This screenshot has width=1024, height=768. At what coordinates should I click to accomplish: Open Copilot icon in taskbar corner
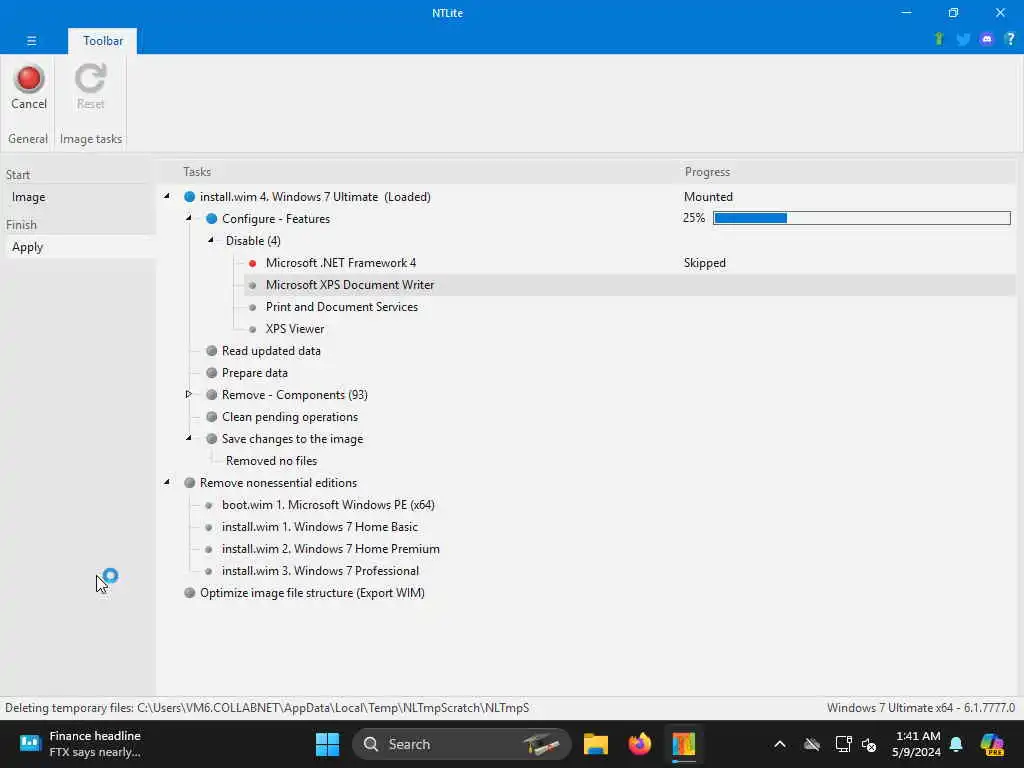coord(992,744)
